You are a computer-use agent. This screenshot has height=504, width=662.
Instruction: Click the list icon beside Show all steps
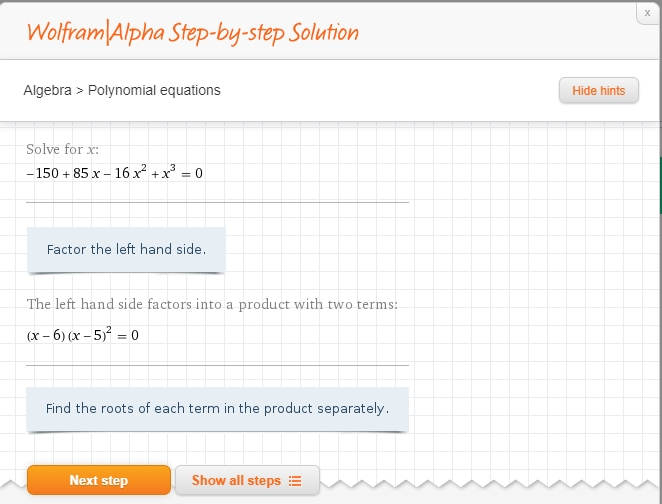(x=295, y=481)
